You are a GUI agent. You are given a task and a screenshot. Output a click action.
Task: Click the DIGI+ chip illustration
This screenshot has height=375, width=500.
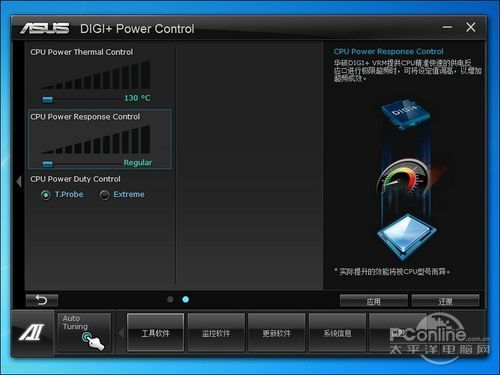(405, 115)
